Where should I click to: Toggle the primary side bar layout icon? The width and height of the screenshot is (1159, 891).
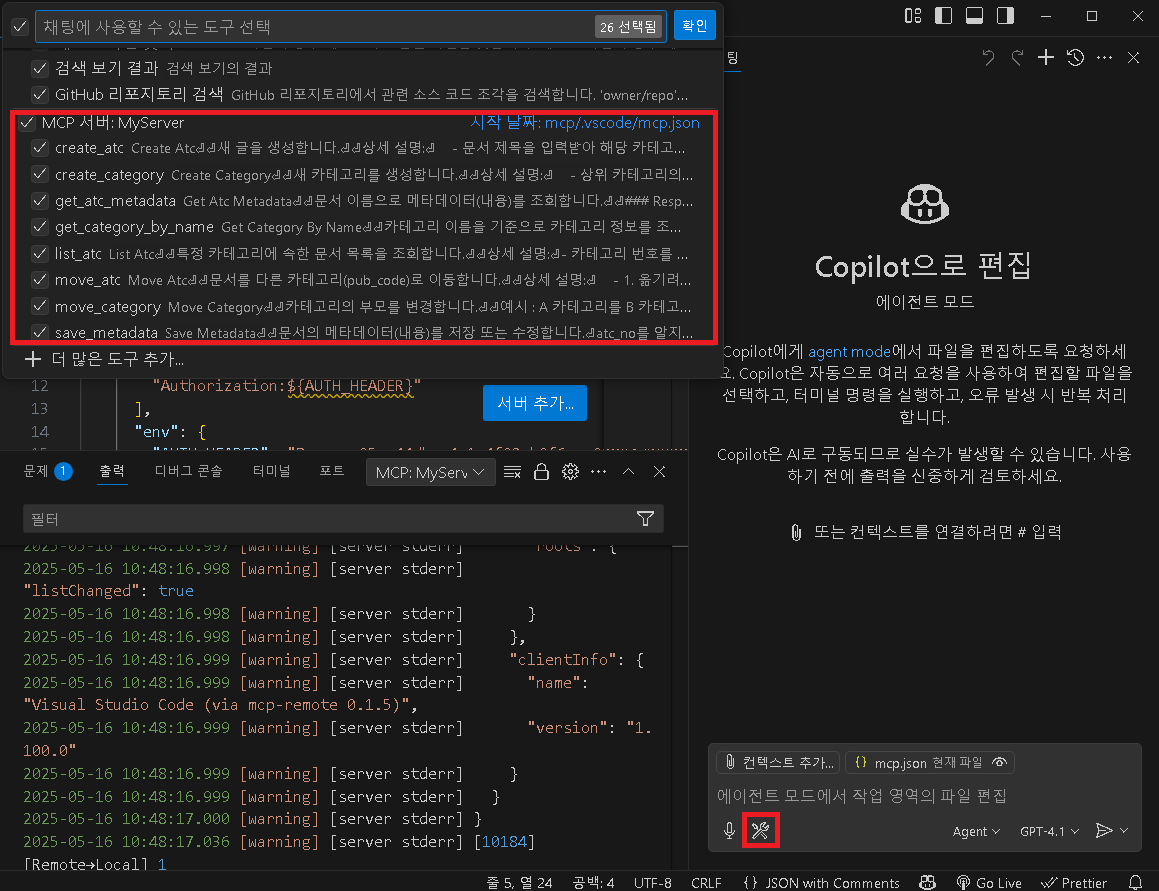coord(943,16)
